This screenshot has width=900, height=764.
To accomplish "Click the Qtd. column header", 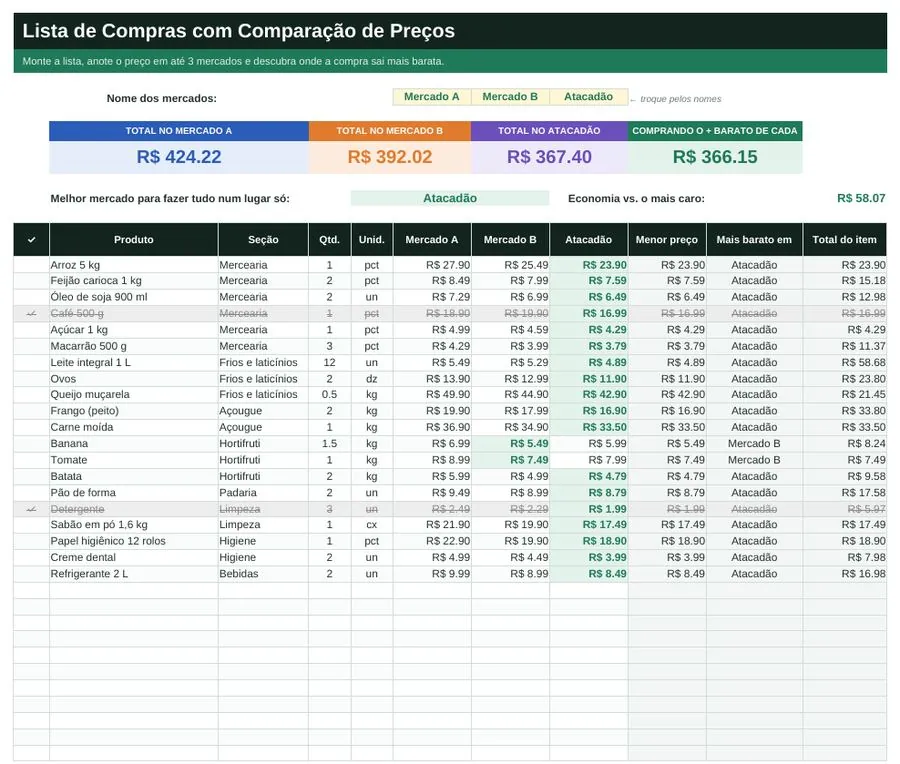I will click(329, 240).
